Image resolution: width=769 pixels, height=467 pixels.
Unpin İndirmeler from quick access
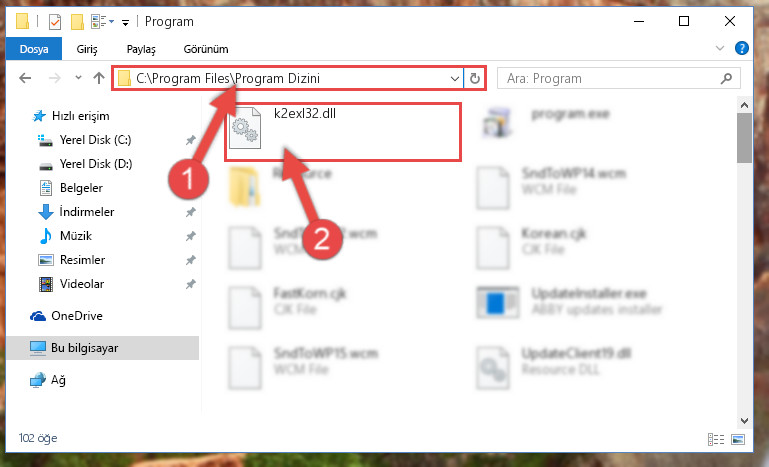pyautogui.click(x=190, y=212)
